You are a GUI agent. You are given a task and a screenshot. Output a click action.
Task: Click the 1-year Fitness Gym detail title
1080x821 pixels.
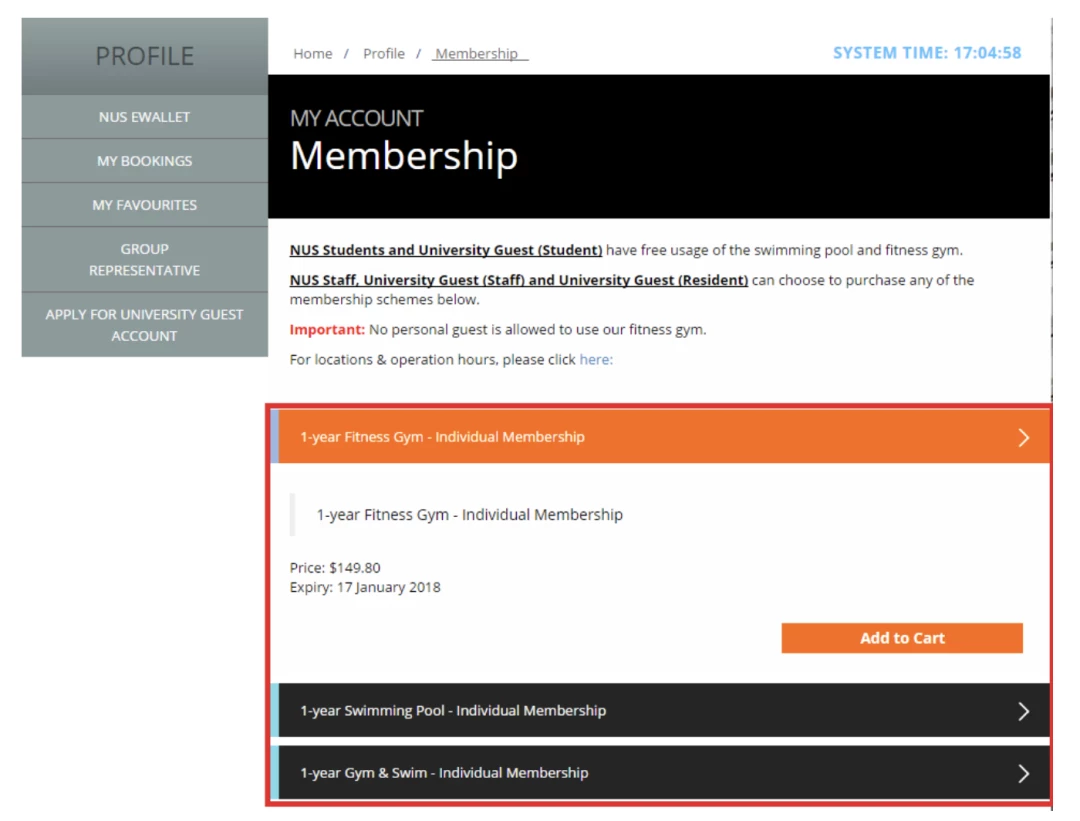click(469, 515)
